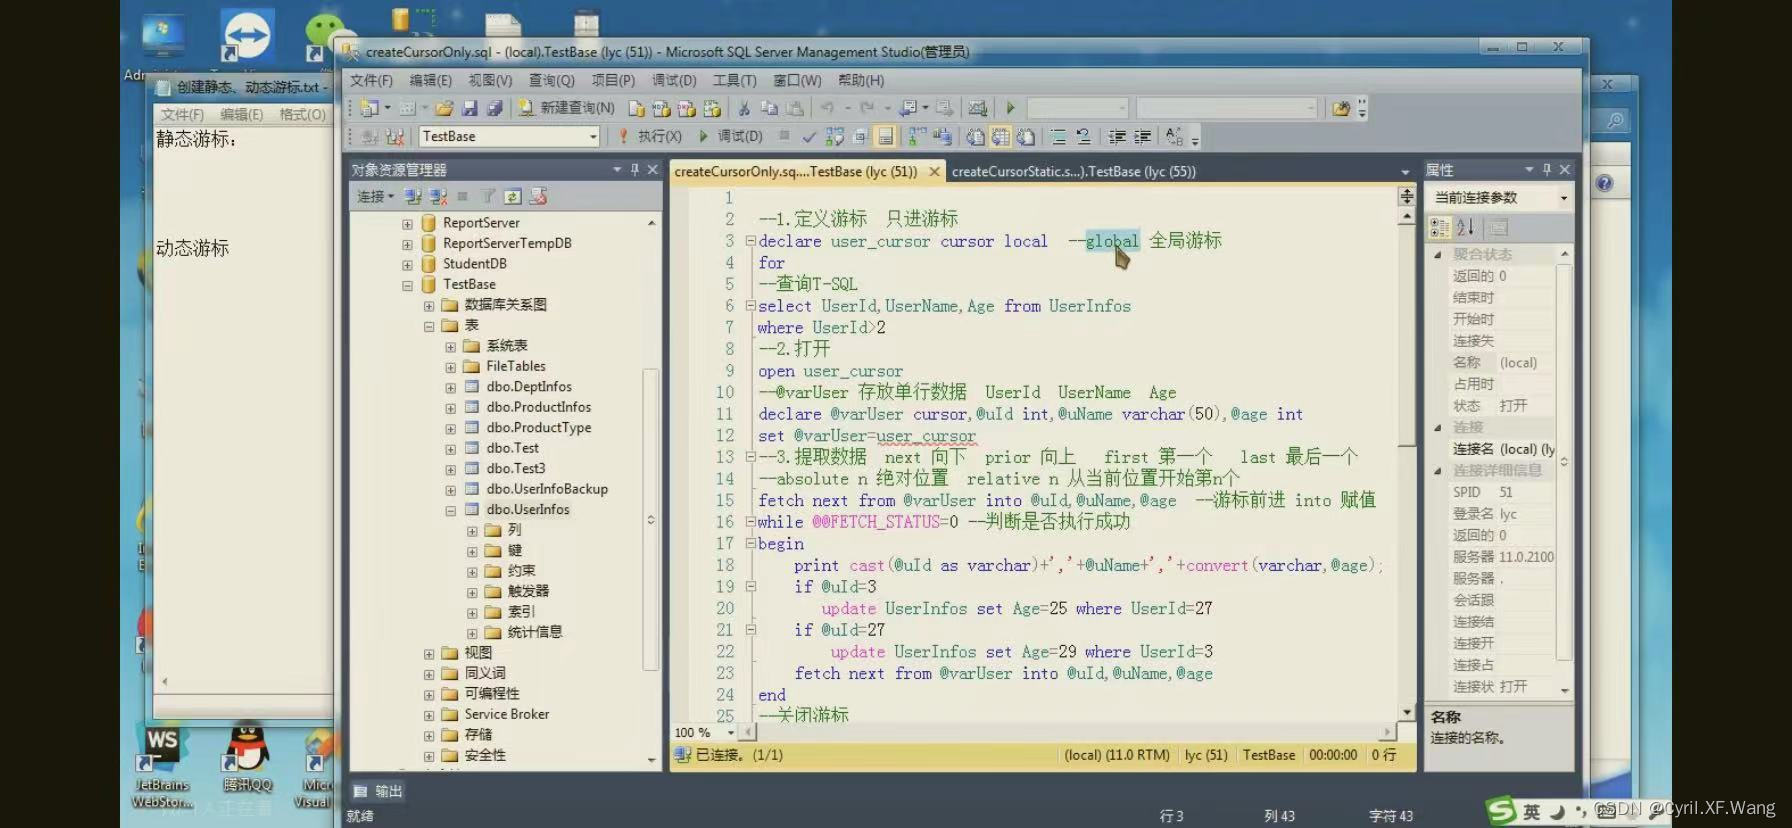This screenshot has width=1792, height=828.
Task: Click the Comment out selected lines icon
Action: pyautogui.click(x=1058, y=136)
